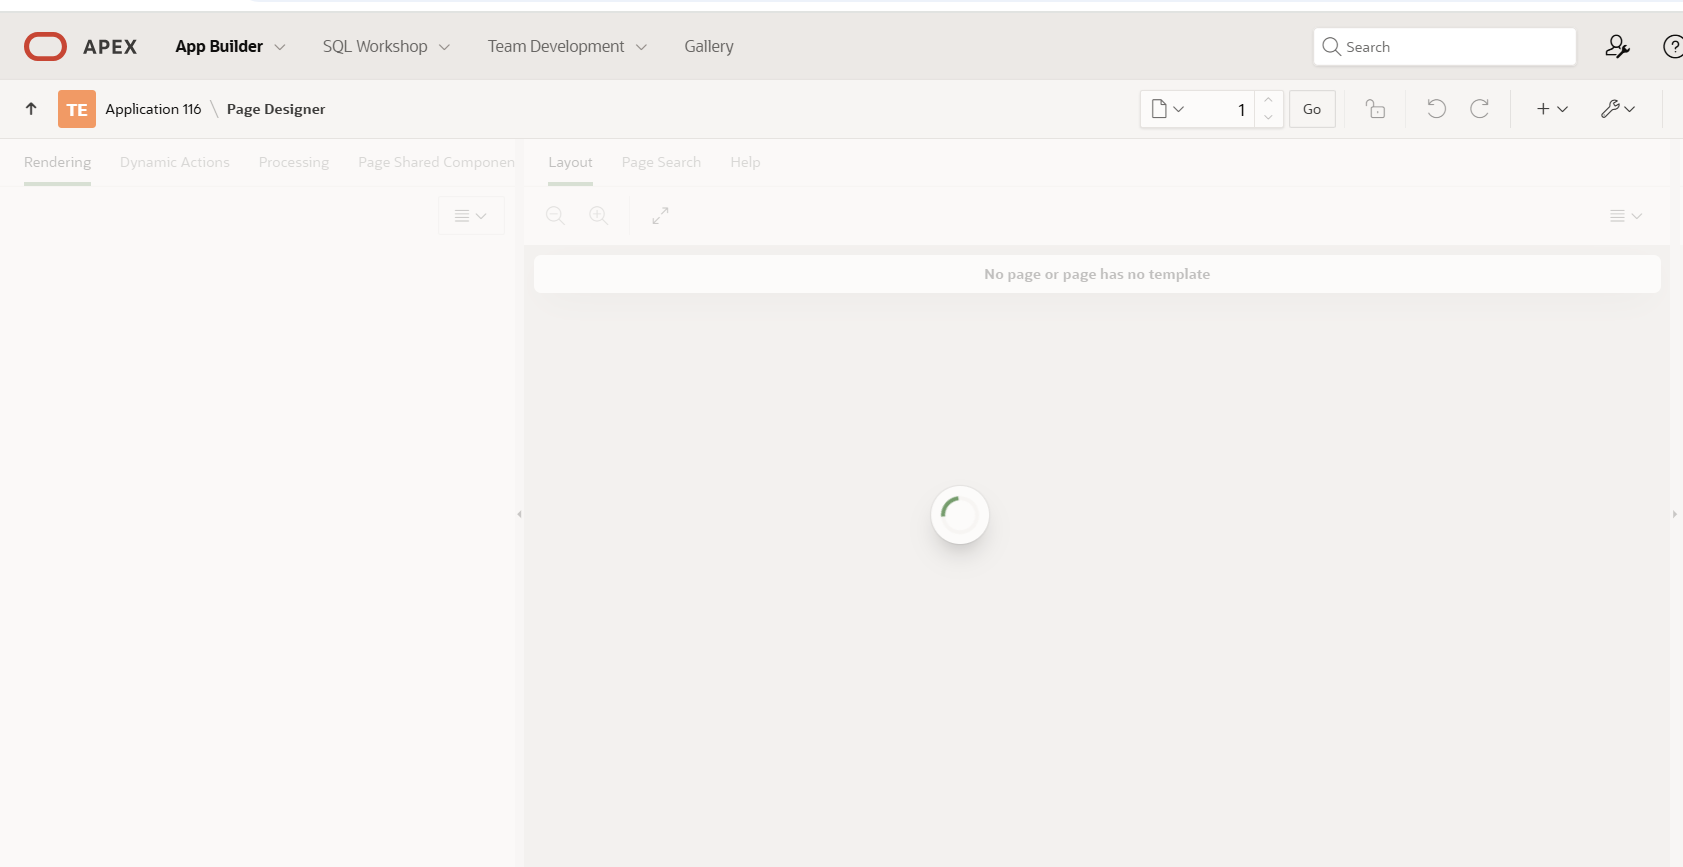Switch to the Layout tab
1683x867 pixels.
click(x=570, y=162)
